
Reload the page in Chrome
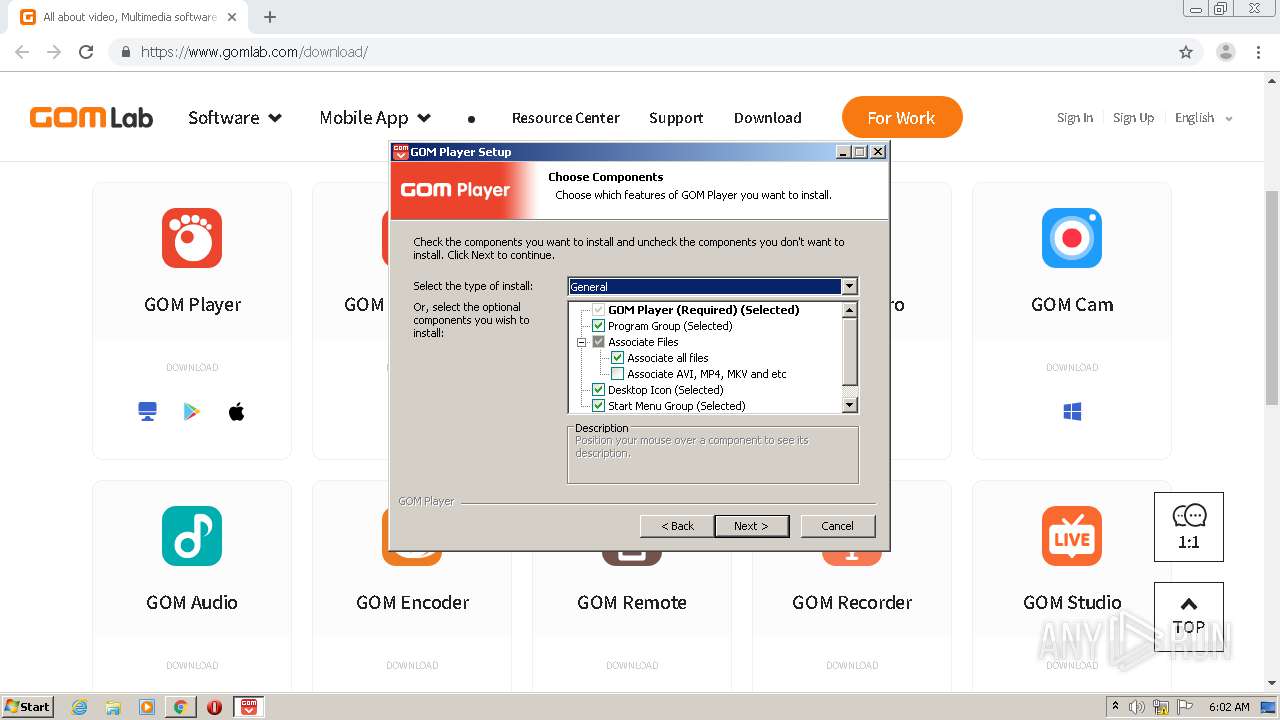86,52
